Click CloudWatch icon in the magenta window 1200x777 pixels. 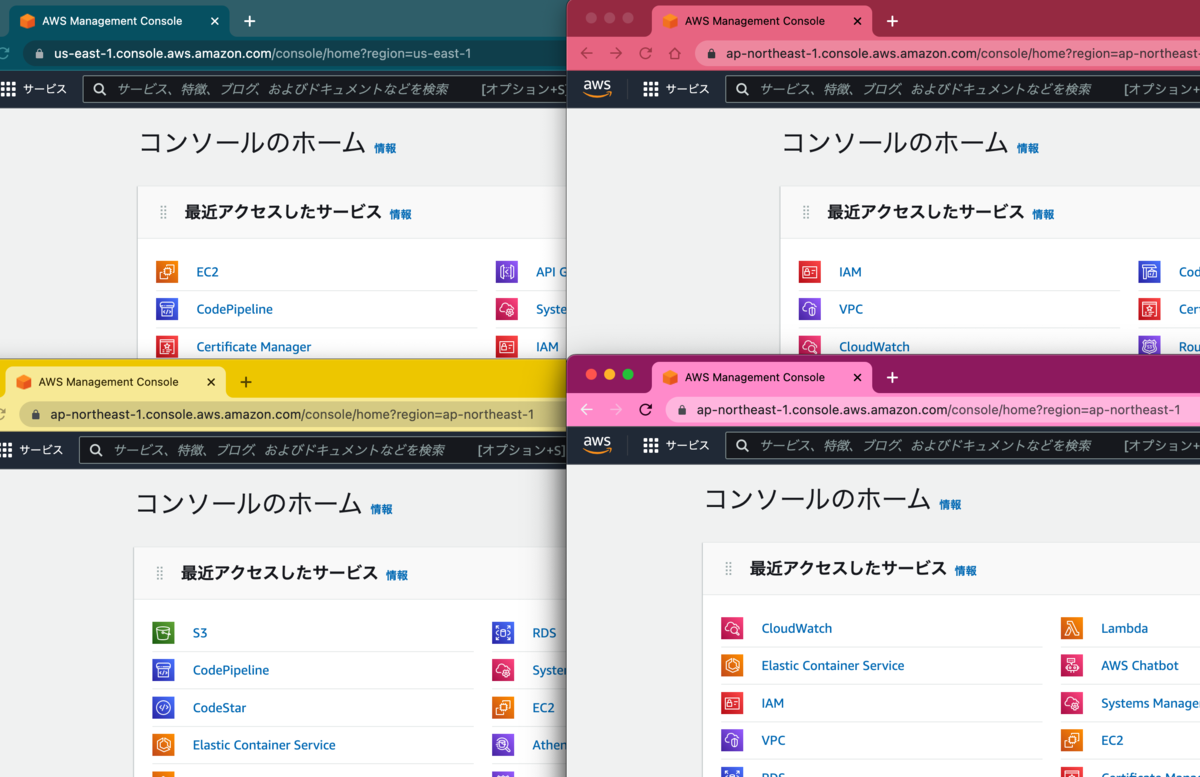732,628
